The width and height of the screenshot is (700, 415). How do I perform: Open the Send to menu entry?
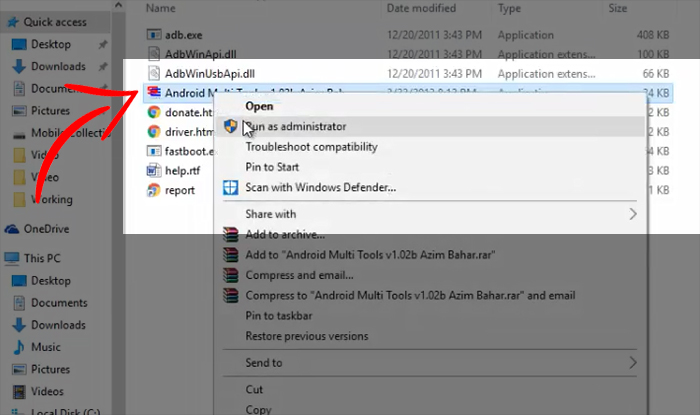click(263, 363)
